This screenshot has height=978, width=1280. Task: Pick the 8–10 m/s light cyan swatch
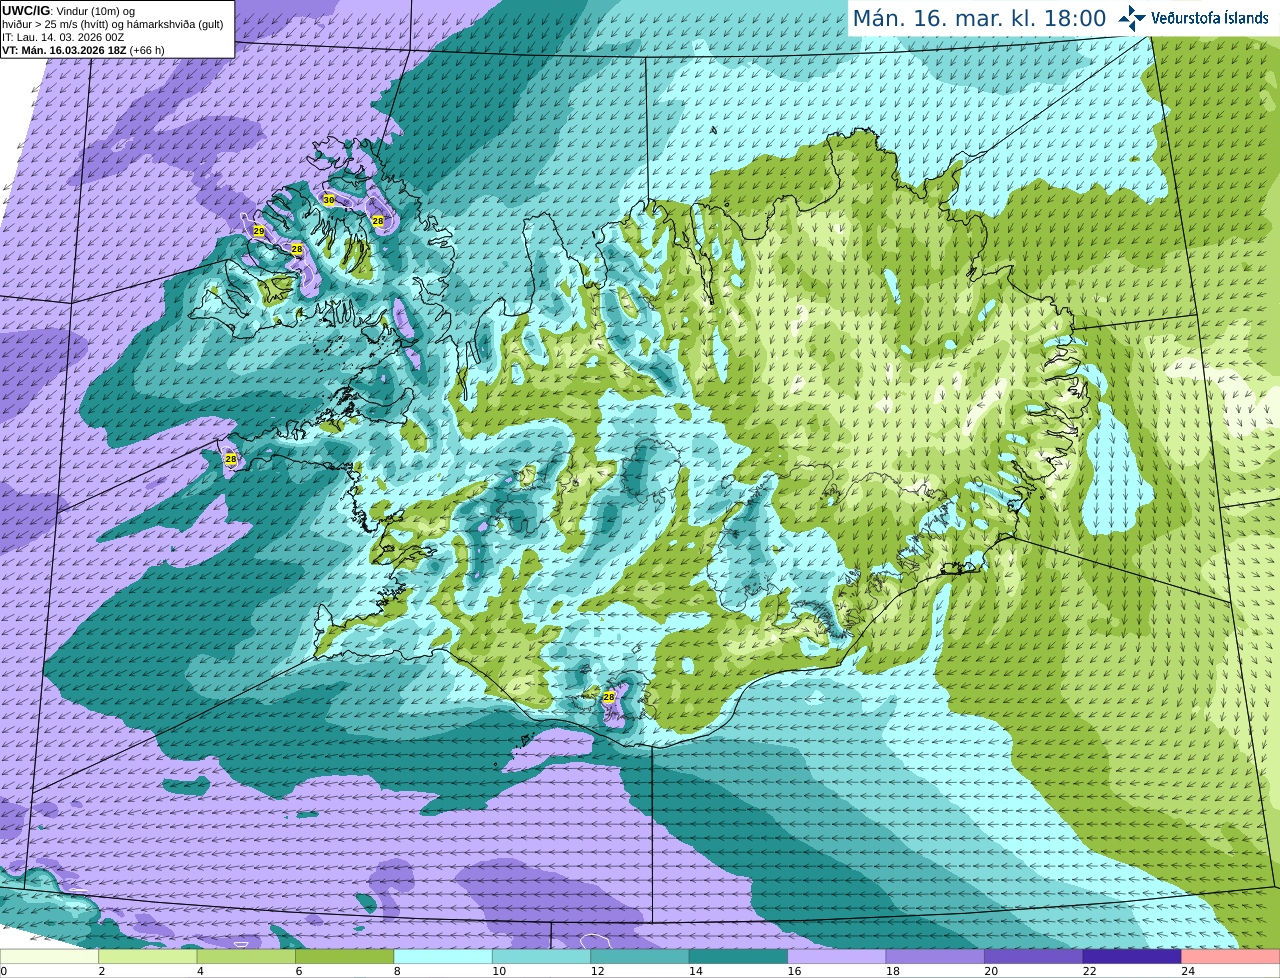point(444,957)
